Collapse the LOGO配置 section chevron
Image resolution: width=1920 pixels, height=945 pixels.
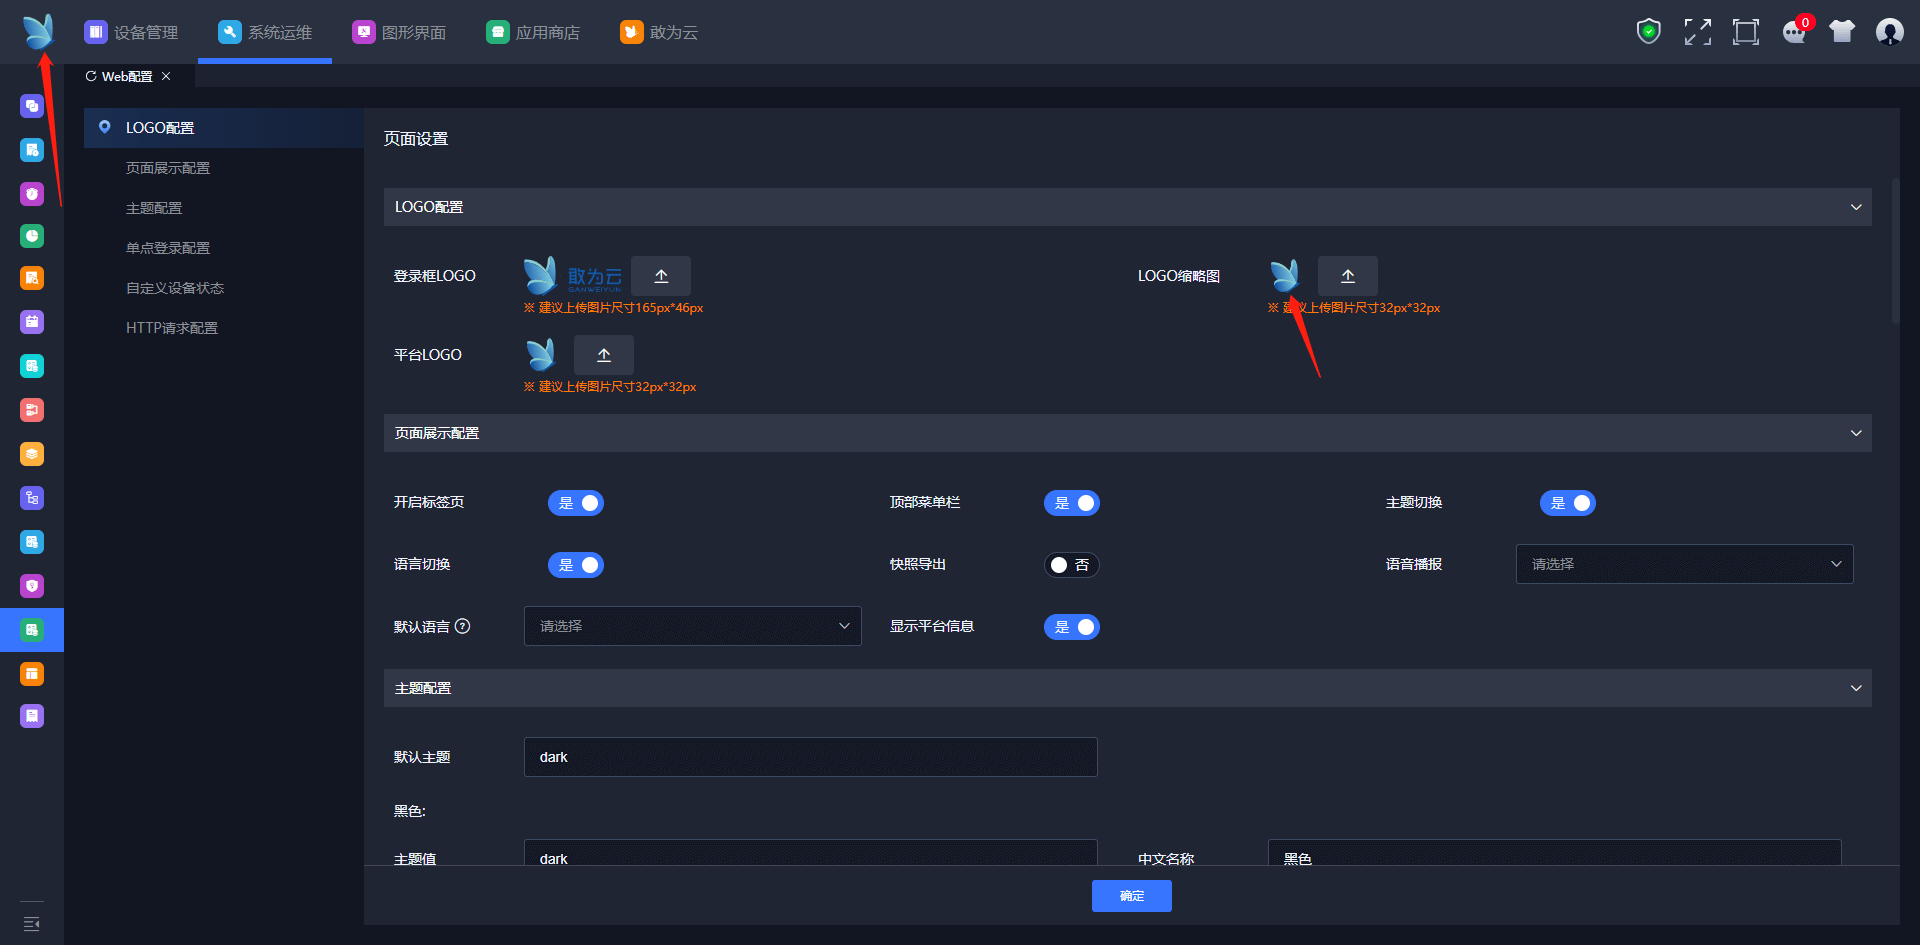1856,207
